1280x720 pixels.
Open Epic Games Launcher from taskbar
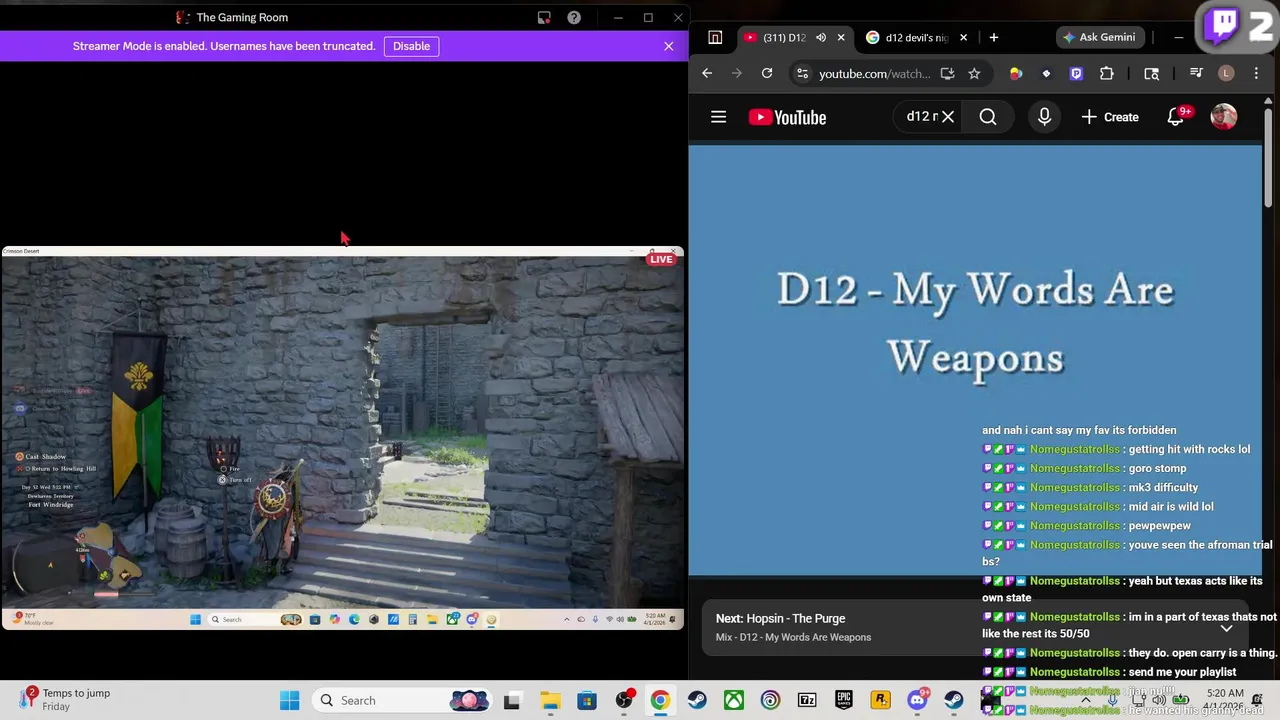(x=844, y=700)
